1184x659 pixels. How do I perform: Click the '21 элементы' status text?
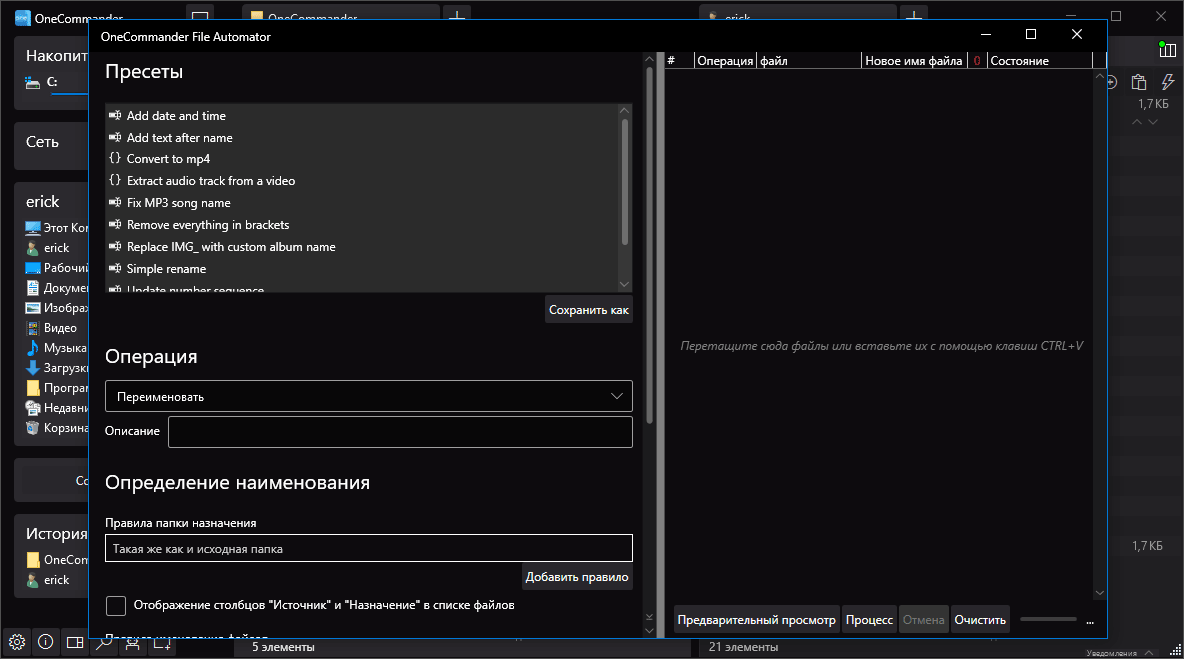click(x=743, y=647)
